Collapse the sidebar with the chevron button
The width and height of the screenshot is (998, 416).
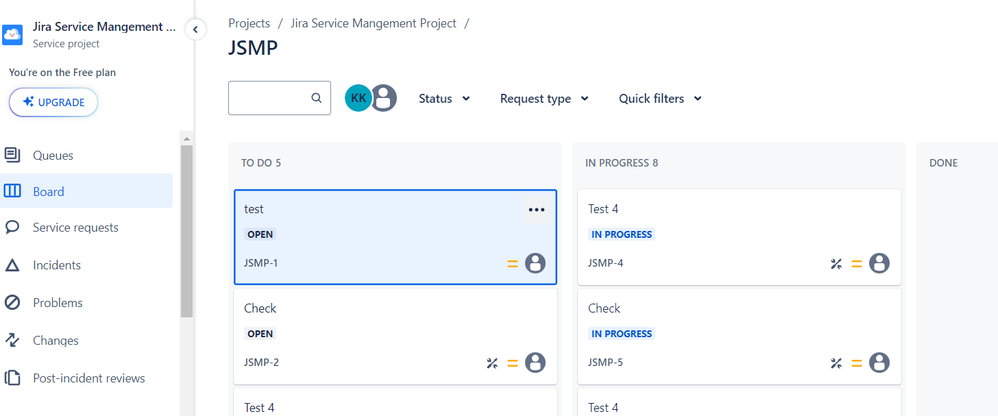(x=195, y=29)
